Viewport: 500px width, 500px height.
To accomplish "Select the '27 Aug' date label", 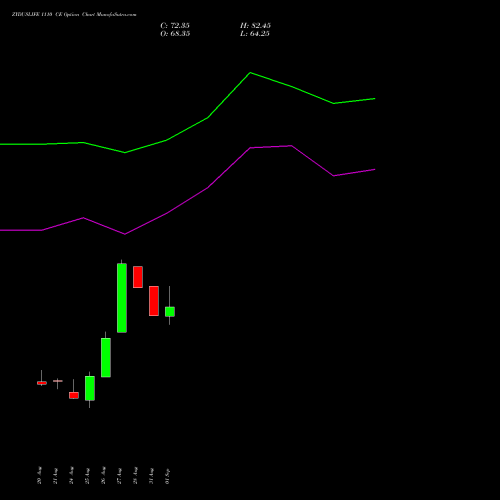I will point(119,476).
